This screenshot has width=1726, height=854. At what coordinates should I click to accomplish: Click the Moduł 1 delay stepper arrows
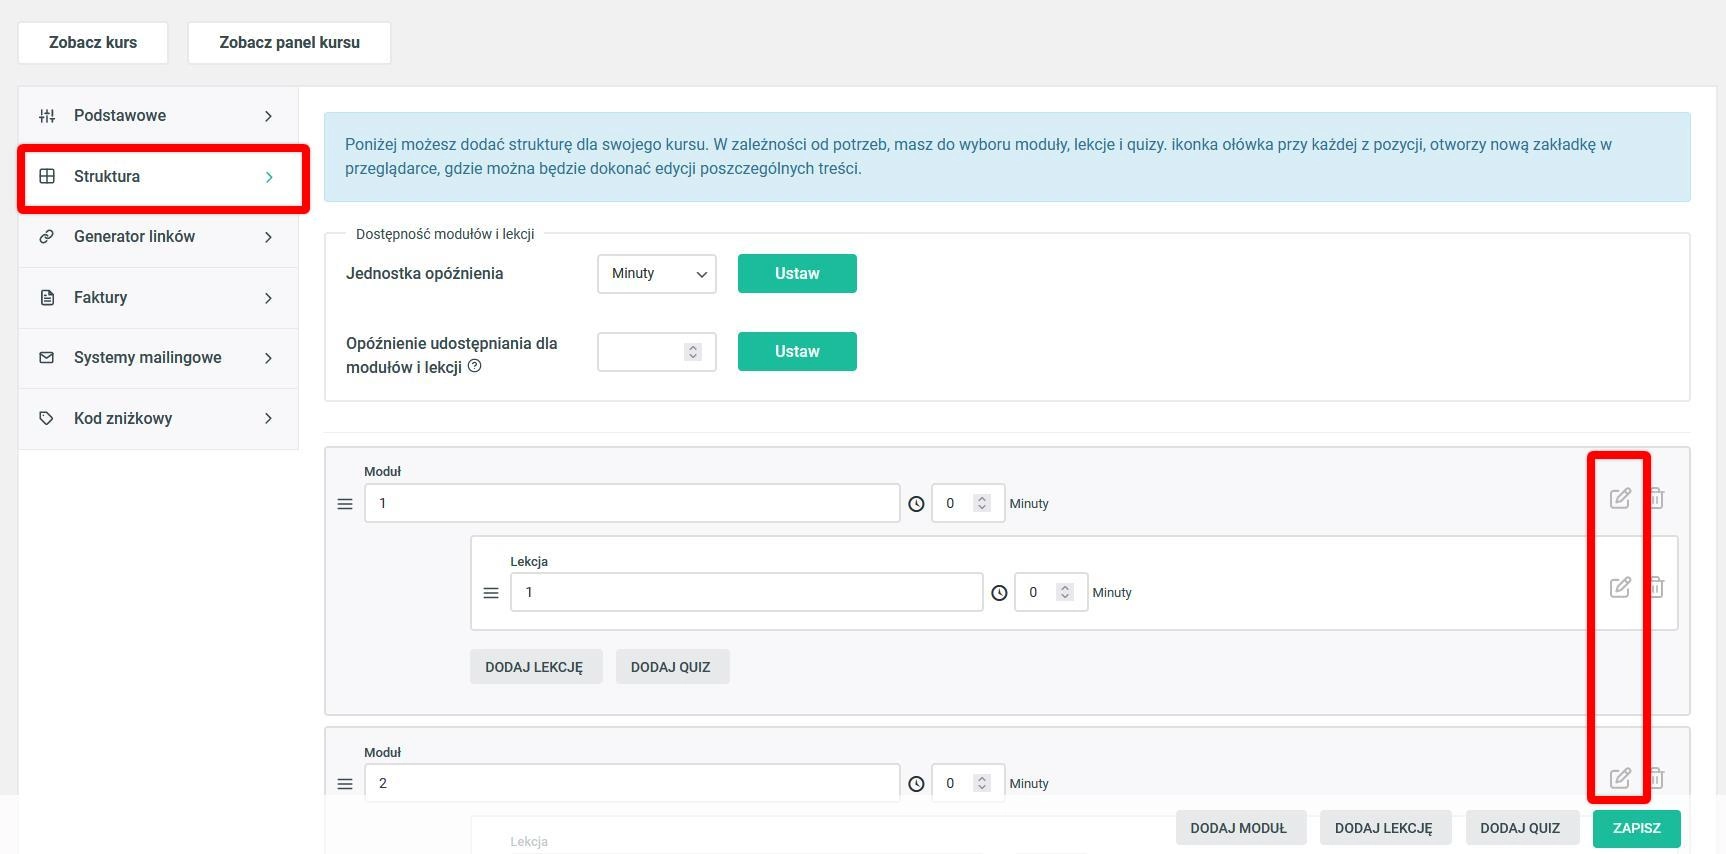(982, 503)
